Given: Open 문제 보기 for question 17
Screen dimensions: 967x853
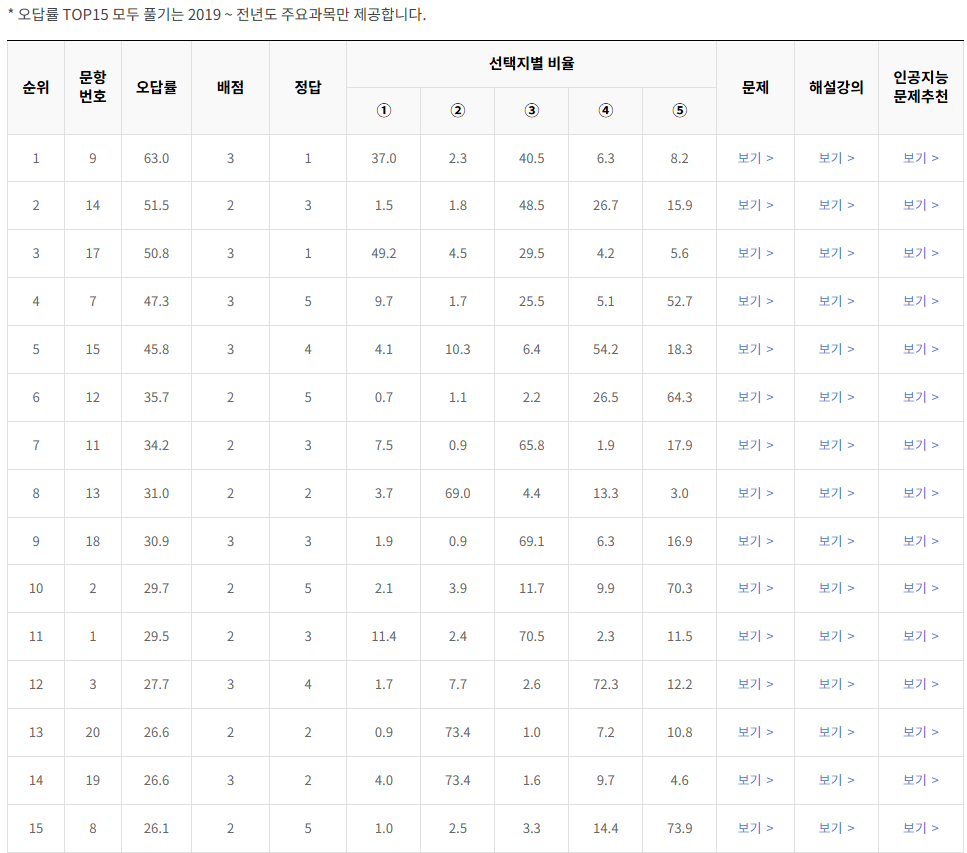Looking at the screenshot, I should coord(755,253).
